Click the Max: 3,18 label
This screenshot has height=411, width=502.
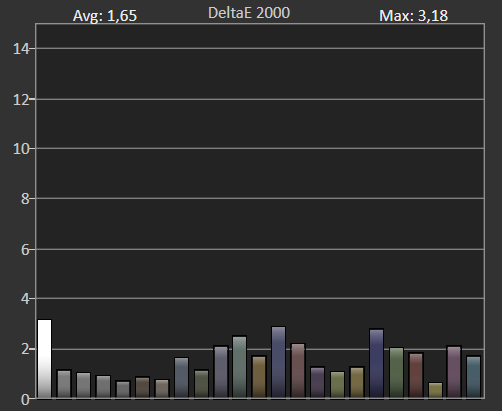point(413,16)
